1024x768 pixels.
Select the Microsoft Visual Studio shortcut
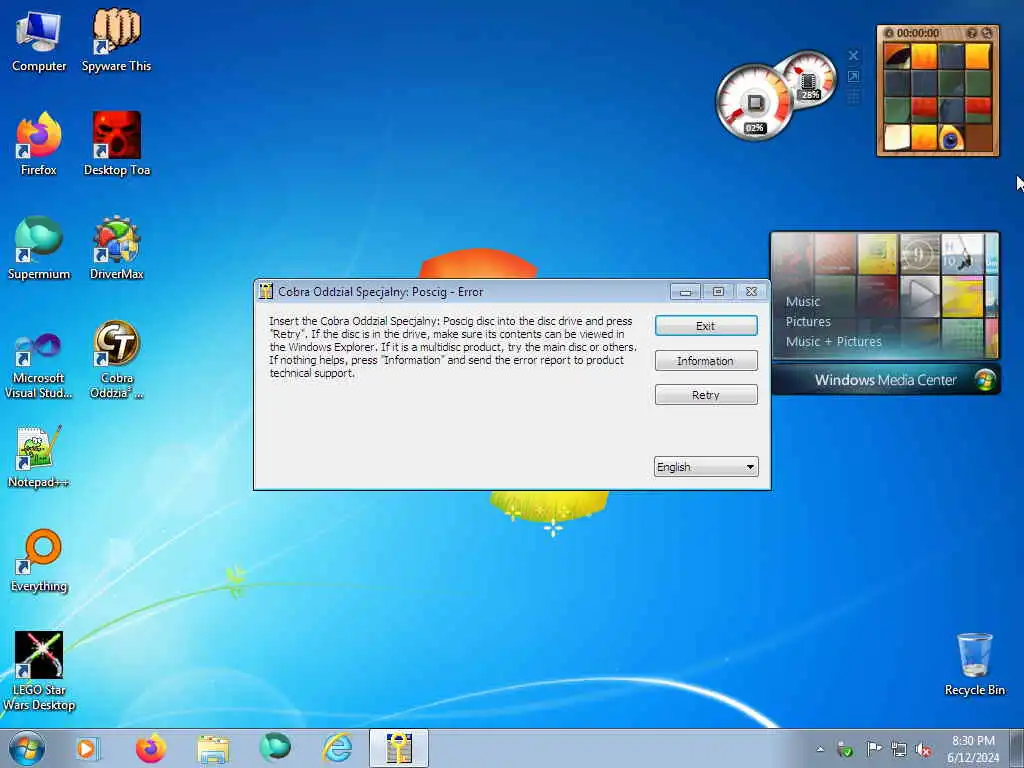click(39, 366)
